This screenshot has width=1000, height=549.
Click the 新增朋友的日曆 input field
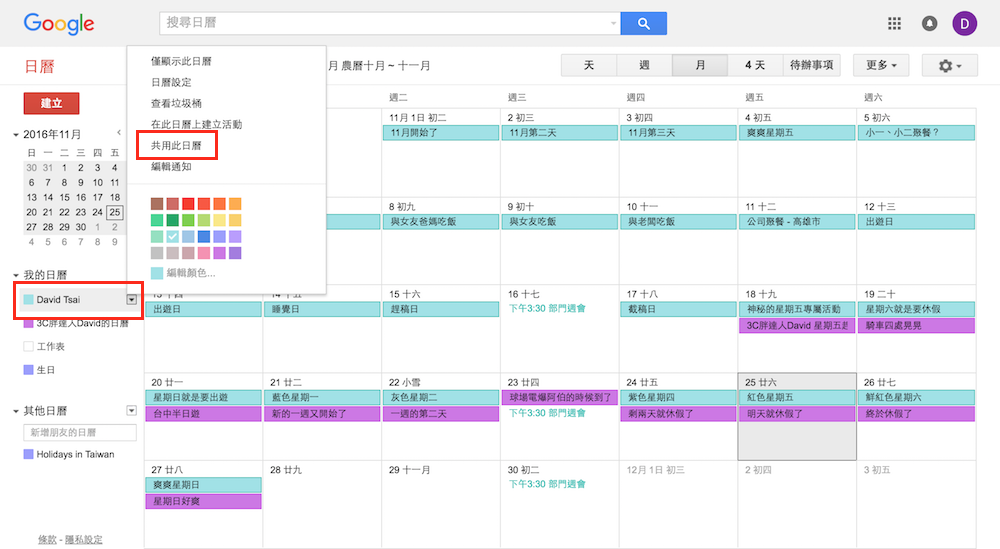(80, 432)
